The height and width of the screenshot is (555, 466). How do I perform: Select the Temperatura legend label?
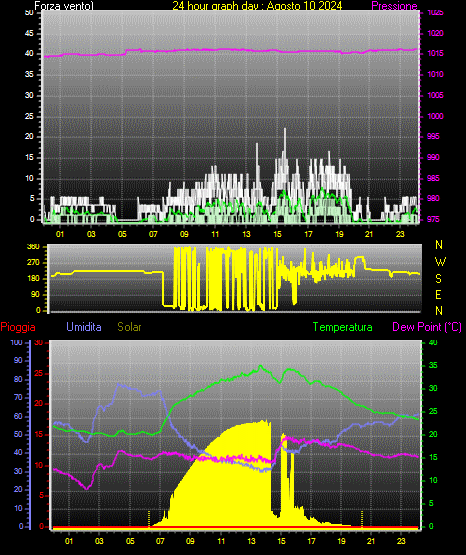[x=343, y=327]
